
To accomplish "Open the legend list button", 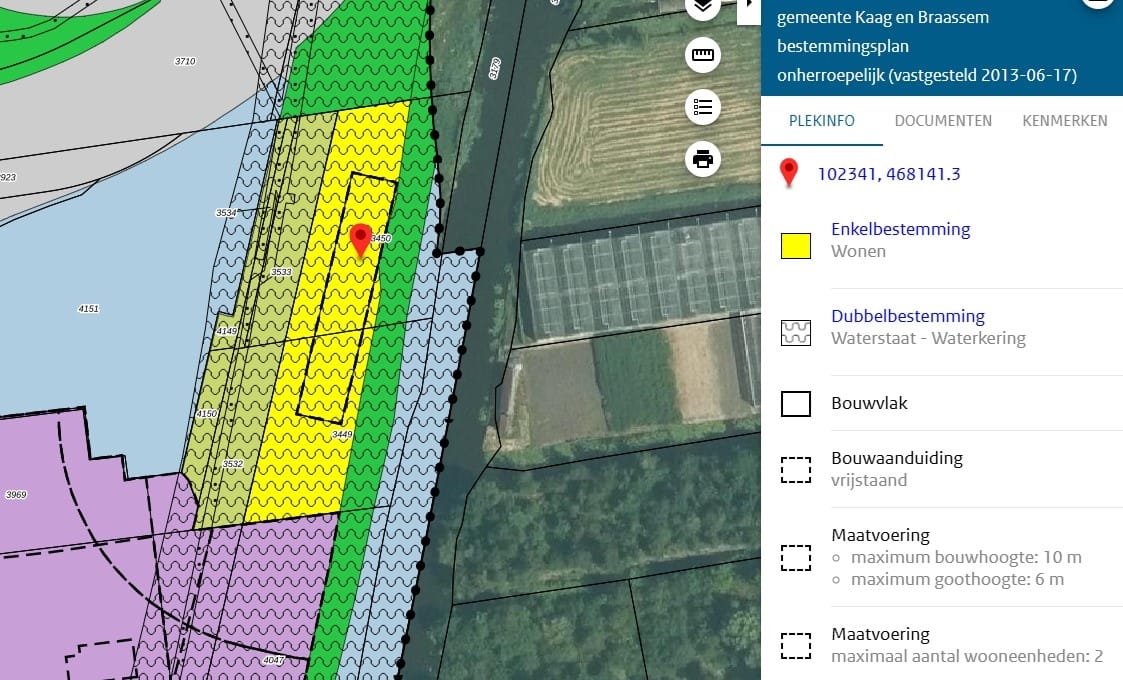I will [703, 107].
